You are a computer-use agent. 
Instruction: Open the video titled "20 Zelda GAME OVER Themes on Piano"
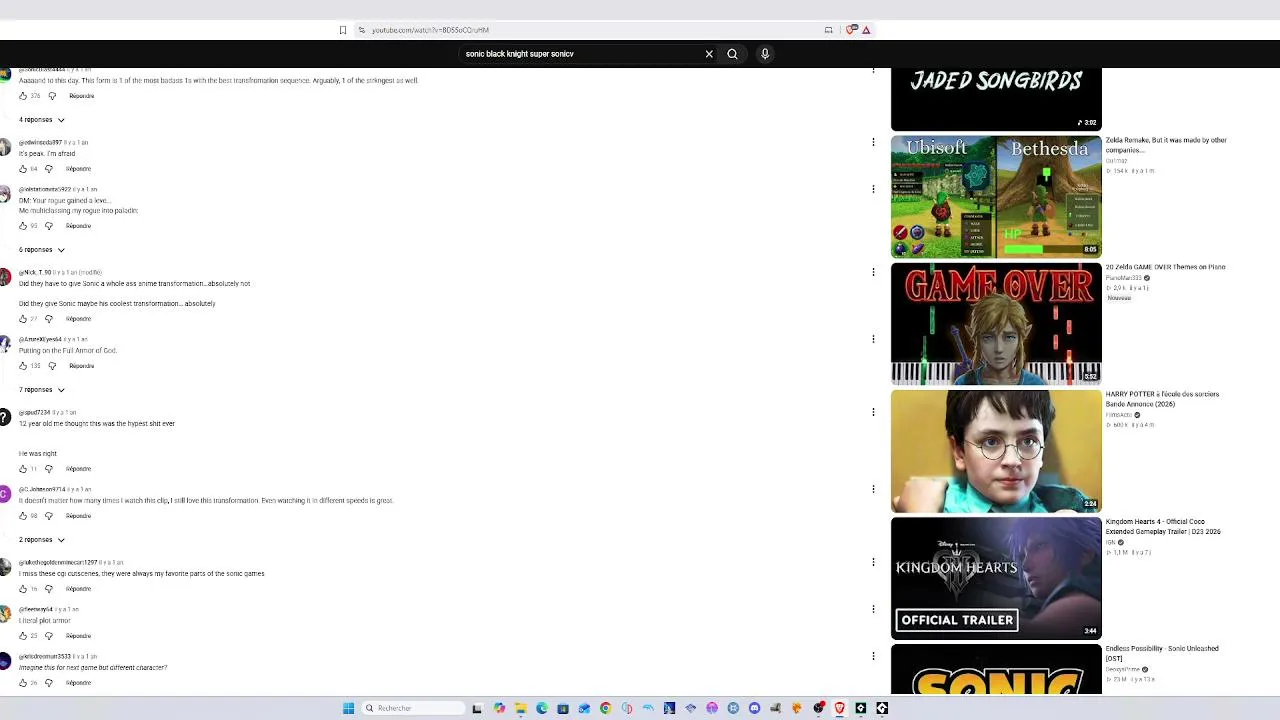pyautogui.click(x=1165, y=267)
